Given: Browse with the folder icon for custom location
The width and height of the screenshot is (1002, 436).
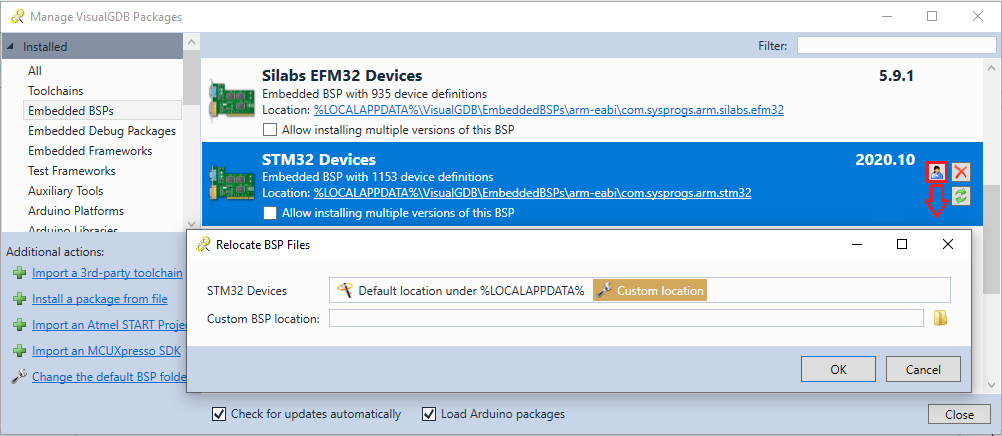Looking at the screenshot, I should (940, 318).
